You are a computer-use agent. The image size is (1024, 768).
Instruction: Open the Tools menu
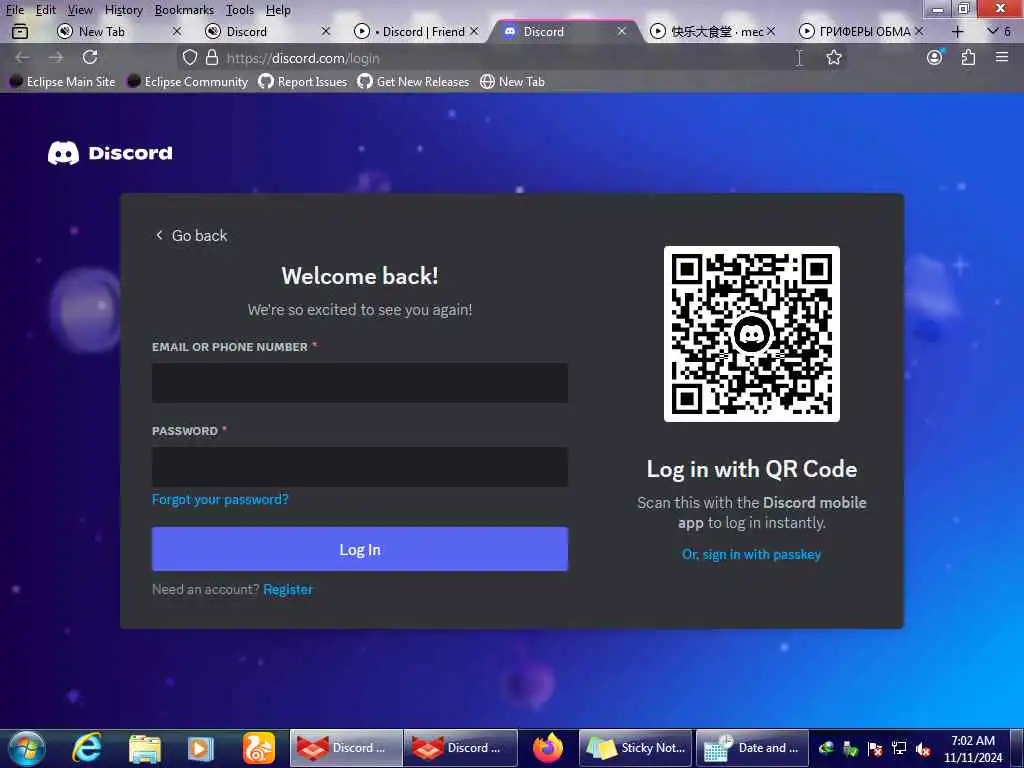click(240, 10)
